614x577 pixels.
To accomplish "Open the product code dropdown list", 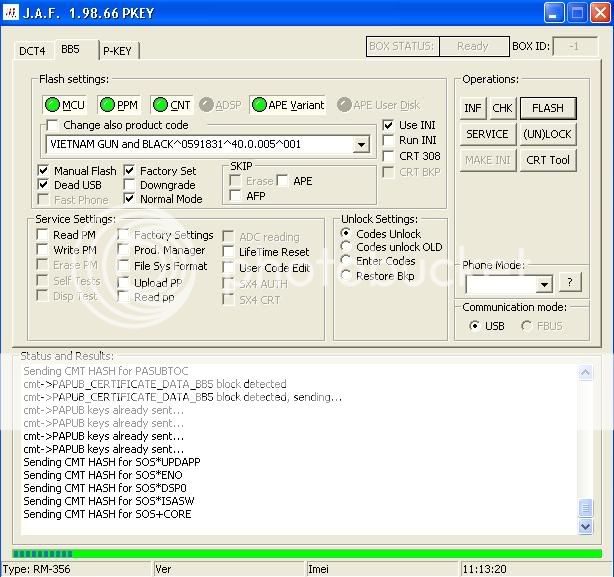I will pos(361,145).
